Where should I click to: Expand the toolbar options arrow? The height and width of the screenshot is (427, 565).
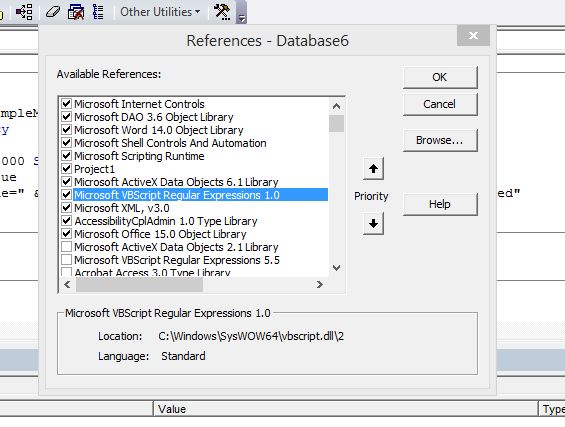click(x=242, y=18)
